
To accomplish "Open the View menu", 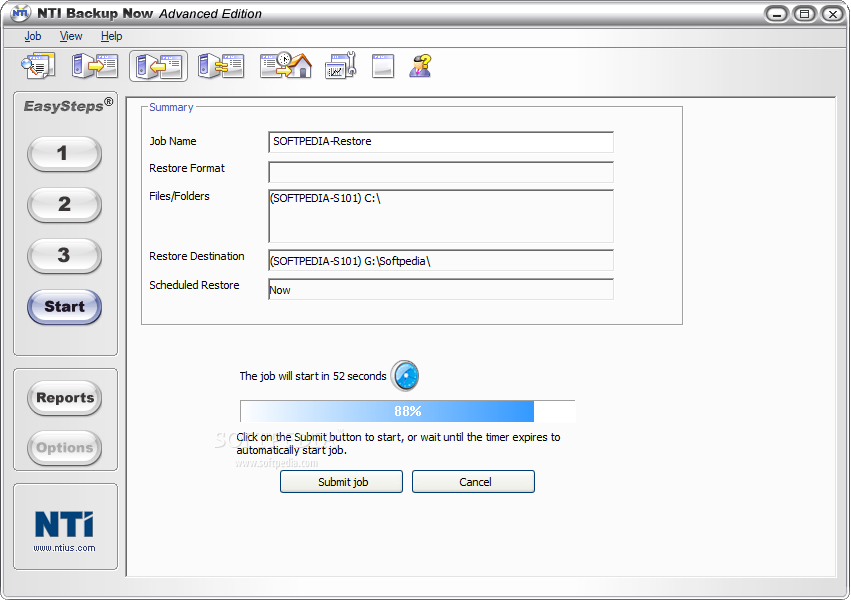I will point(71,36).
